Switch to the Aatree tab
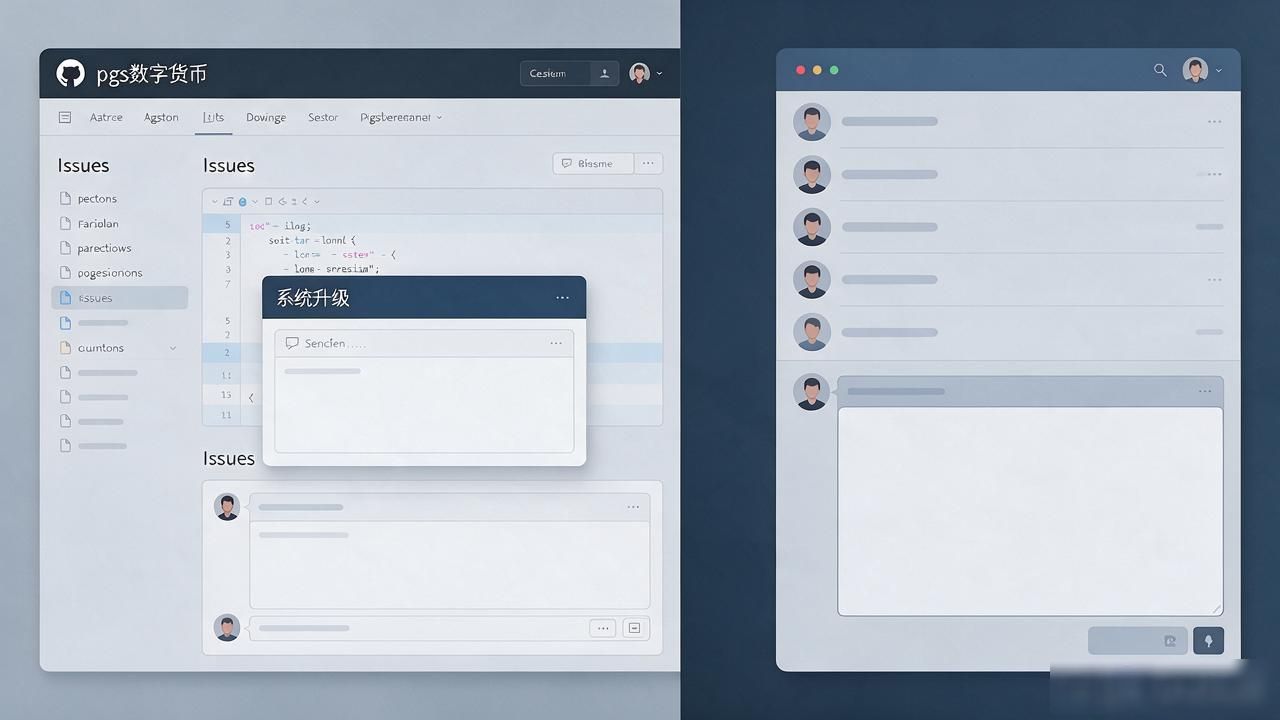 [x=106, y=117]
